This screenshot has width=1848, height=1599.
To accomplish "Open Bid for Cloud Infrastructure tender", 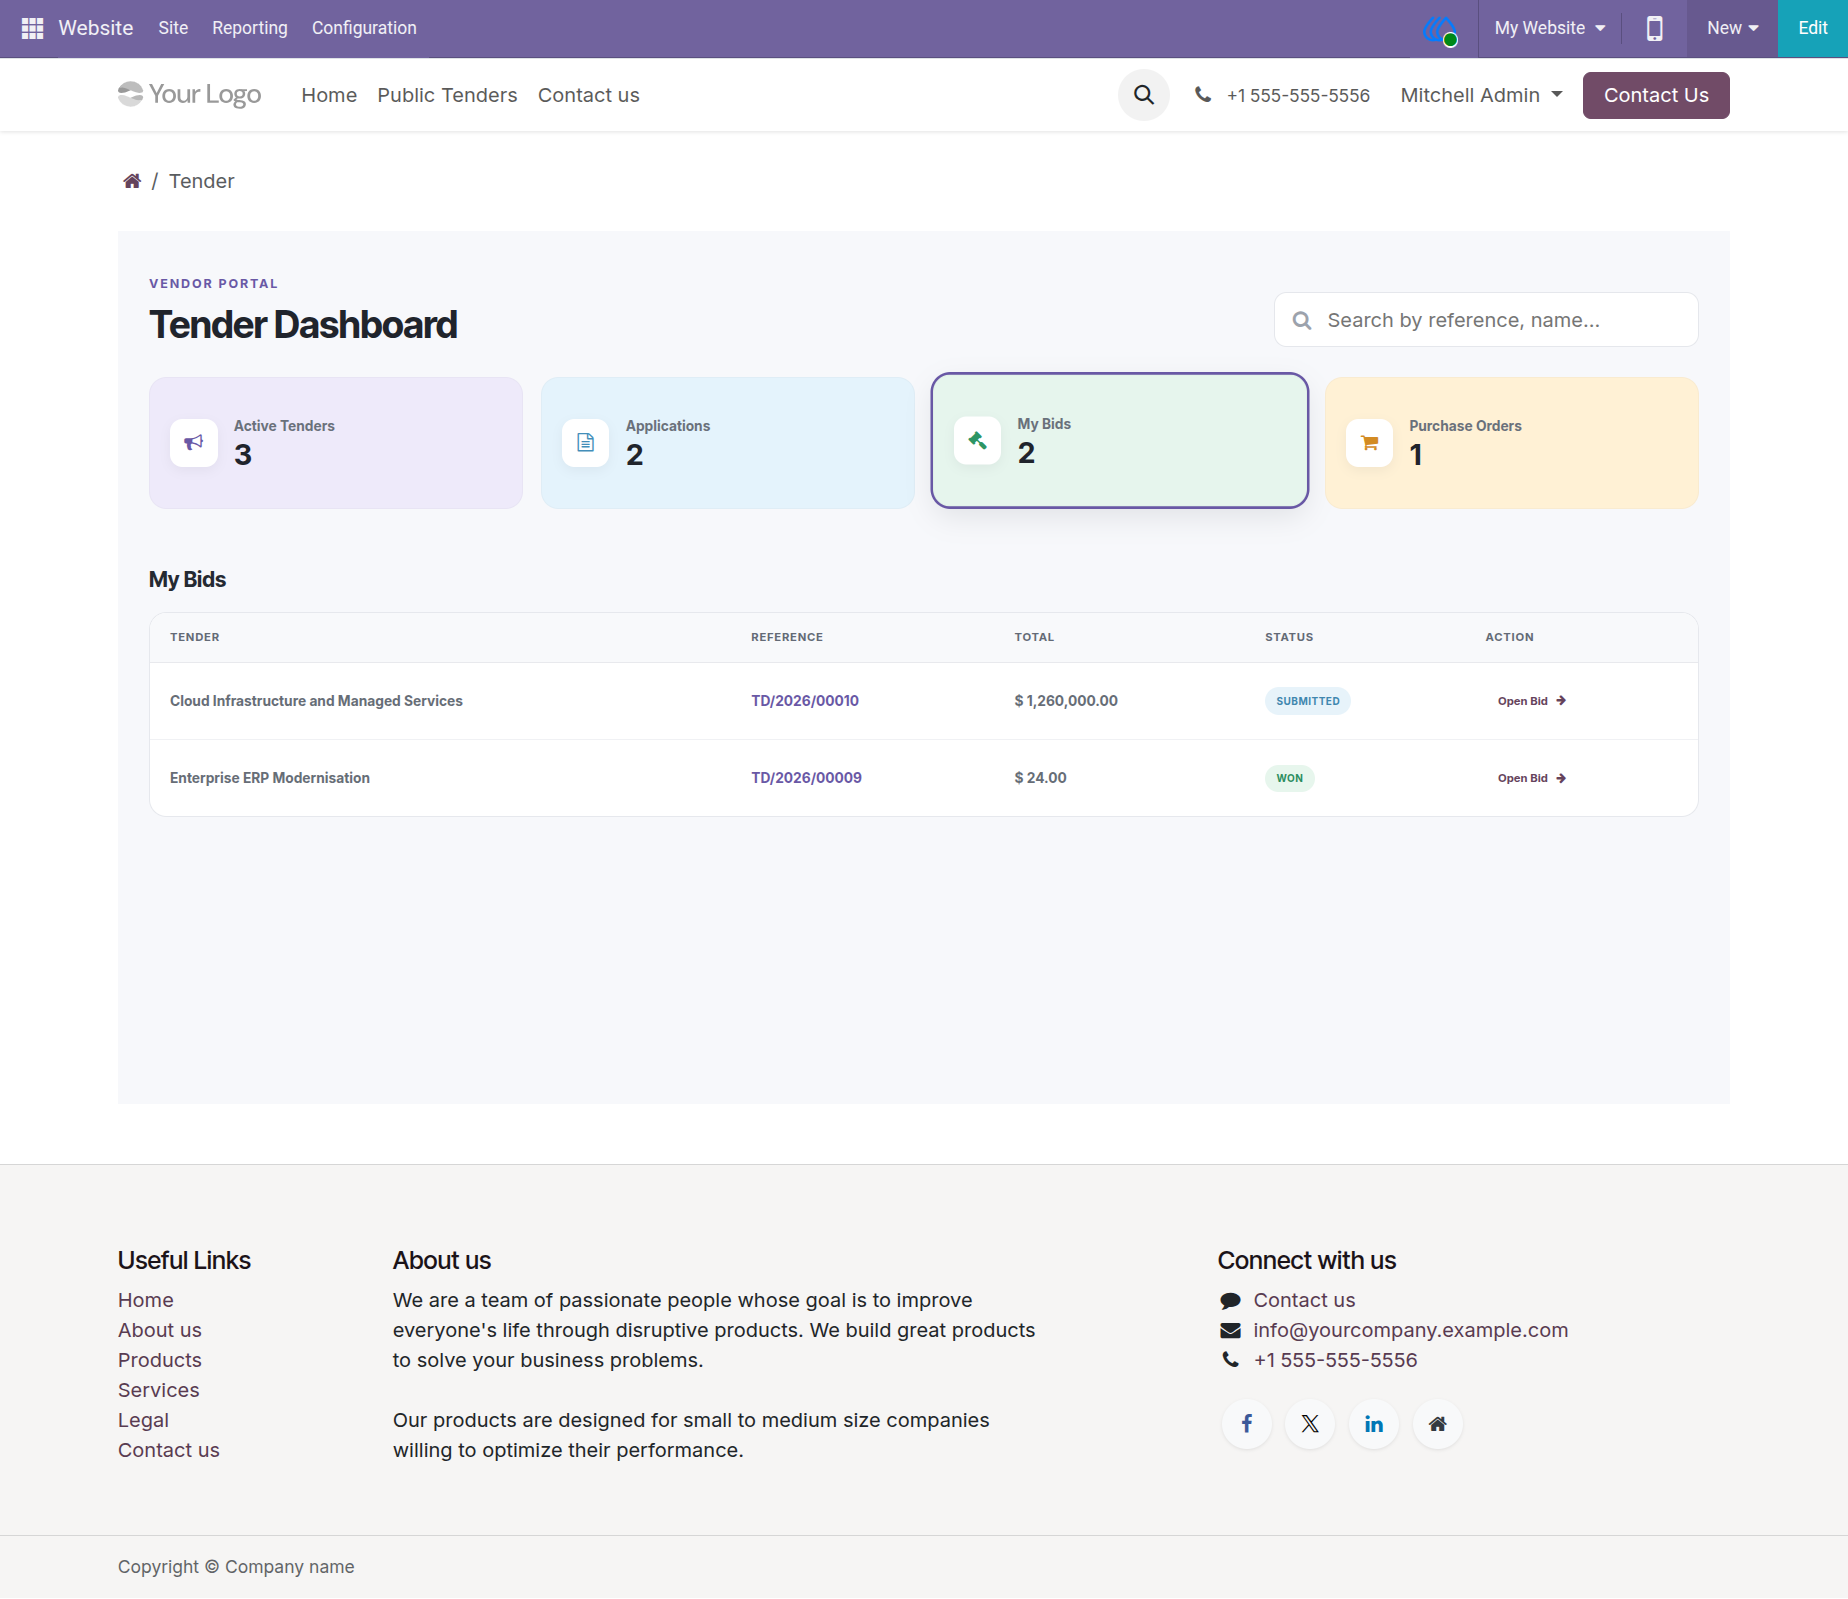I will pyautogui.click(x=1531, y=701).
